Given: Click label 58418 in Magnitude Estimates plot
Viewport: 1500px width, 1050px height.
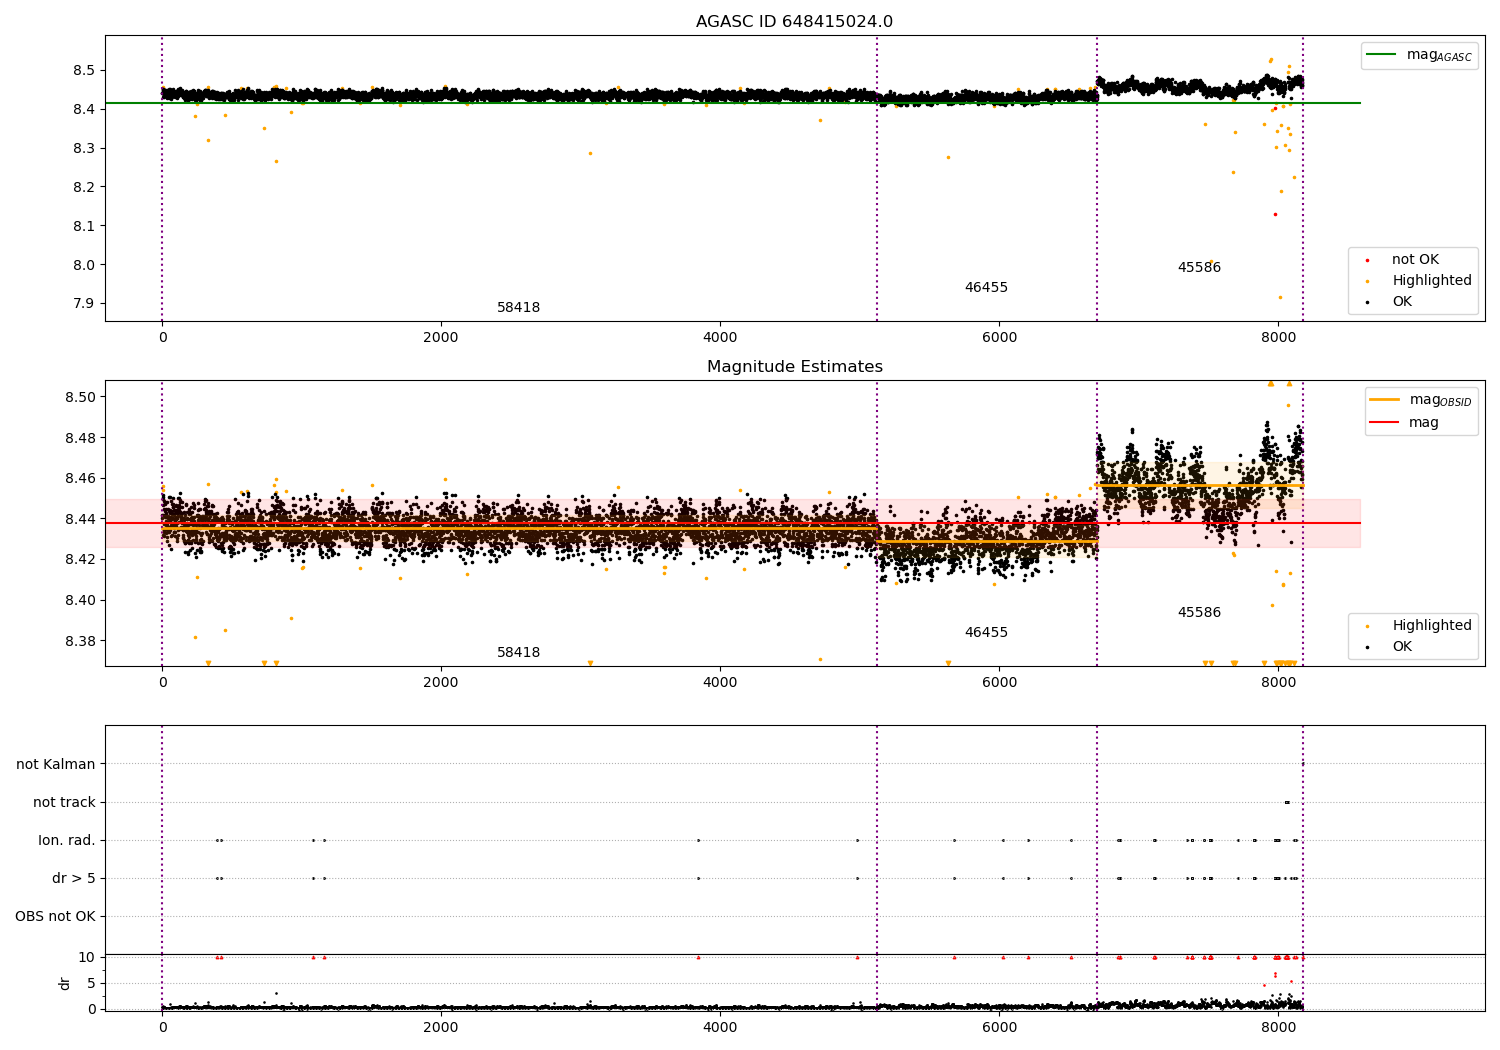Looking at the screenshot, I should (x=518, y=653).
